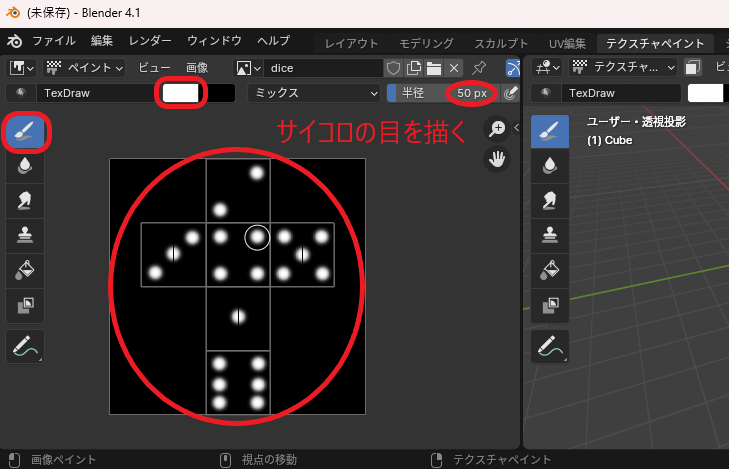
Task: Click the (1) Cube object label
Action: pos(610,140)
